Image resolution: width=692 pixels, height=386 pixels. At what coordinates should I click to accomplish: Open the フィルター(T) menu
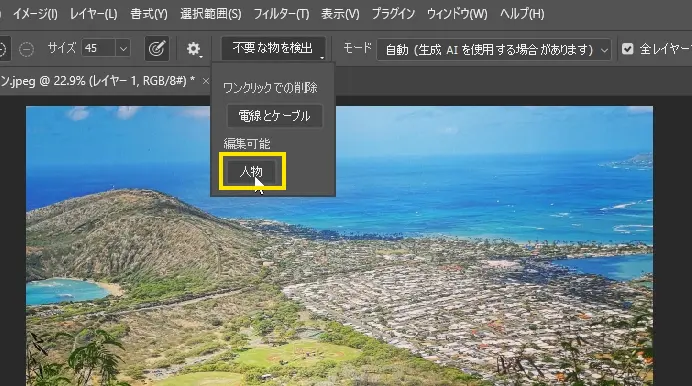[x=281, y=14]
